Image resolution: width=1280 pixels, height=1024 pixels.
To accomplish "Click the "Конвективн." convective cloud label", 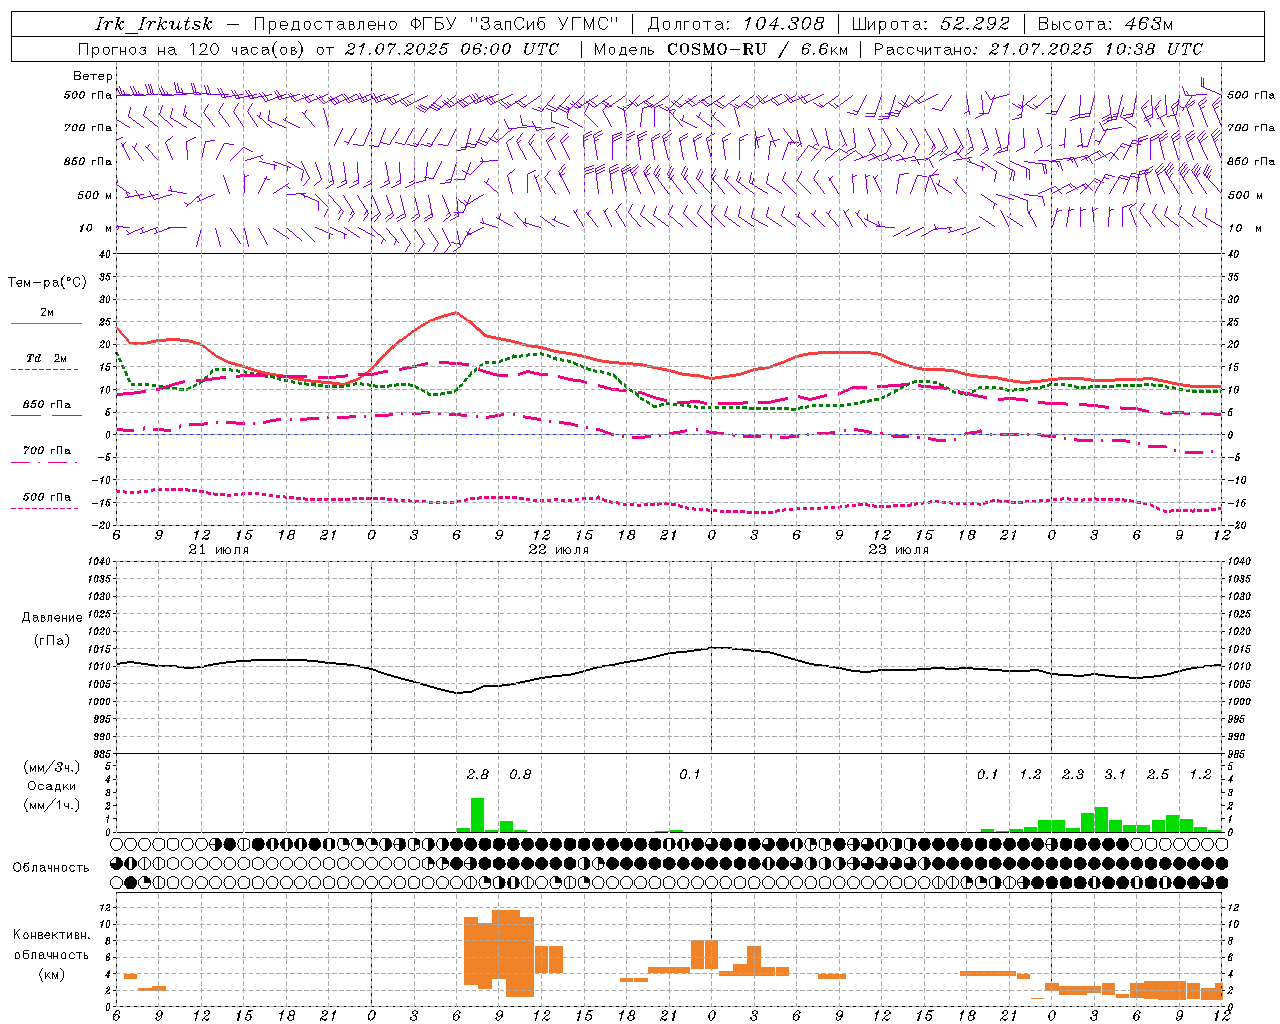I will tap(52, 935).
